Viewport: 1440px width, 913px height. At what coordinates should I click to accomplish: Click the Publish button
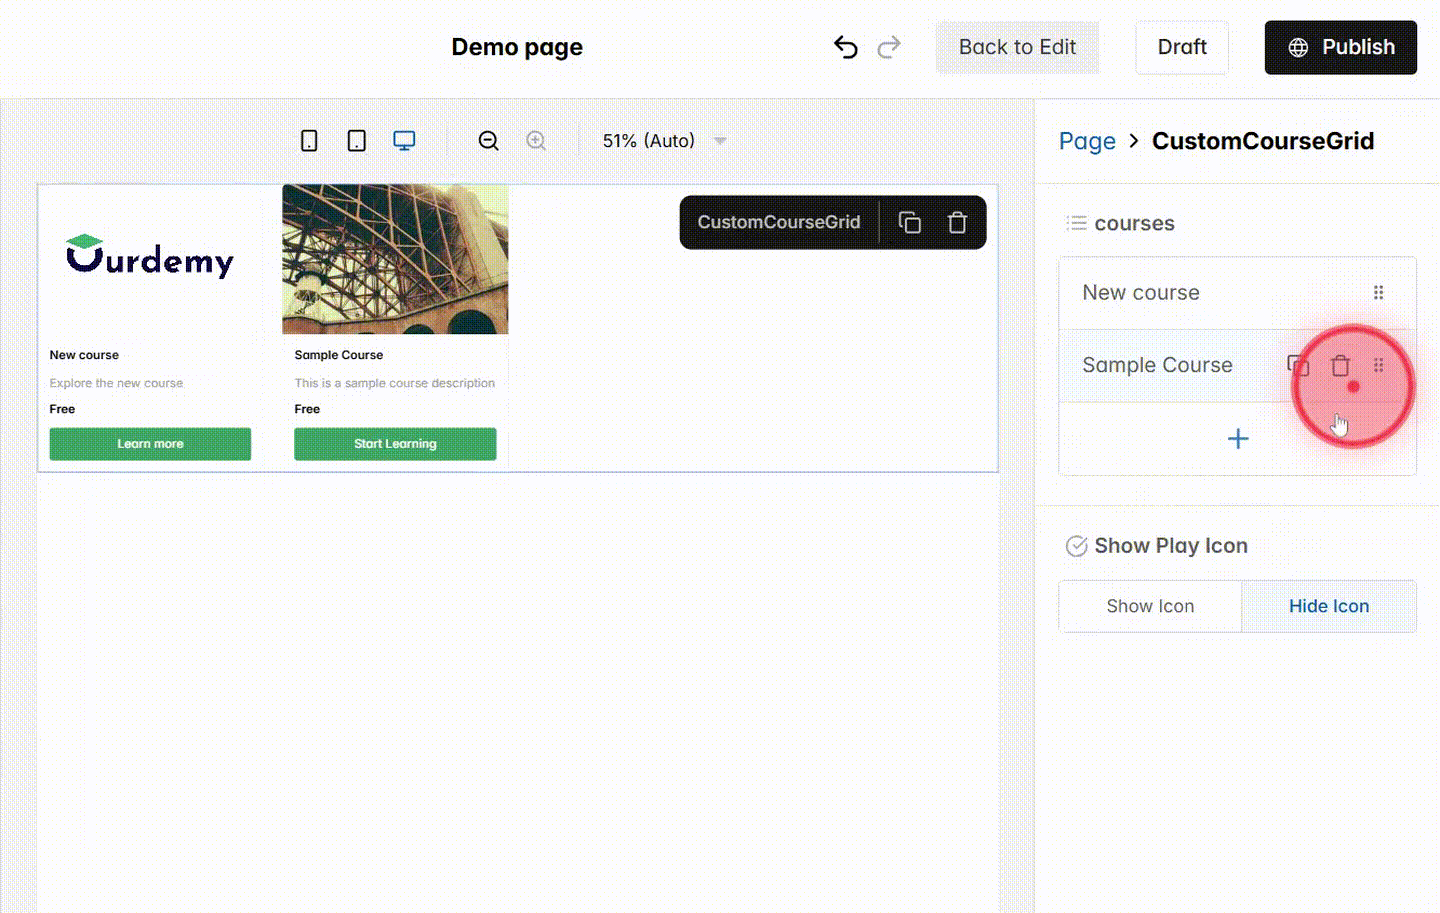(x=1340, y=47)
